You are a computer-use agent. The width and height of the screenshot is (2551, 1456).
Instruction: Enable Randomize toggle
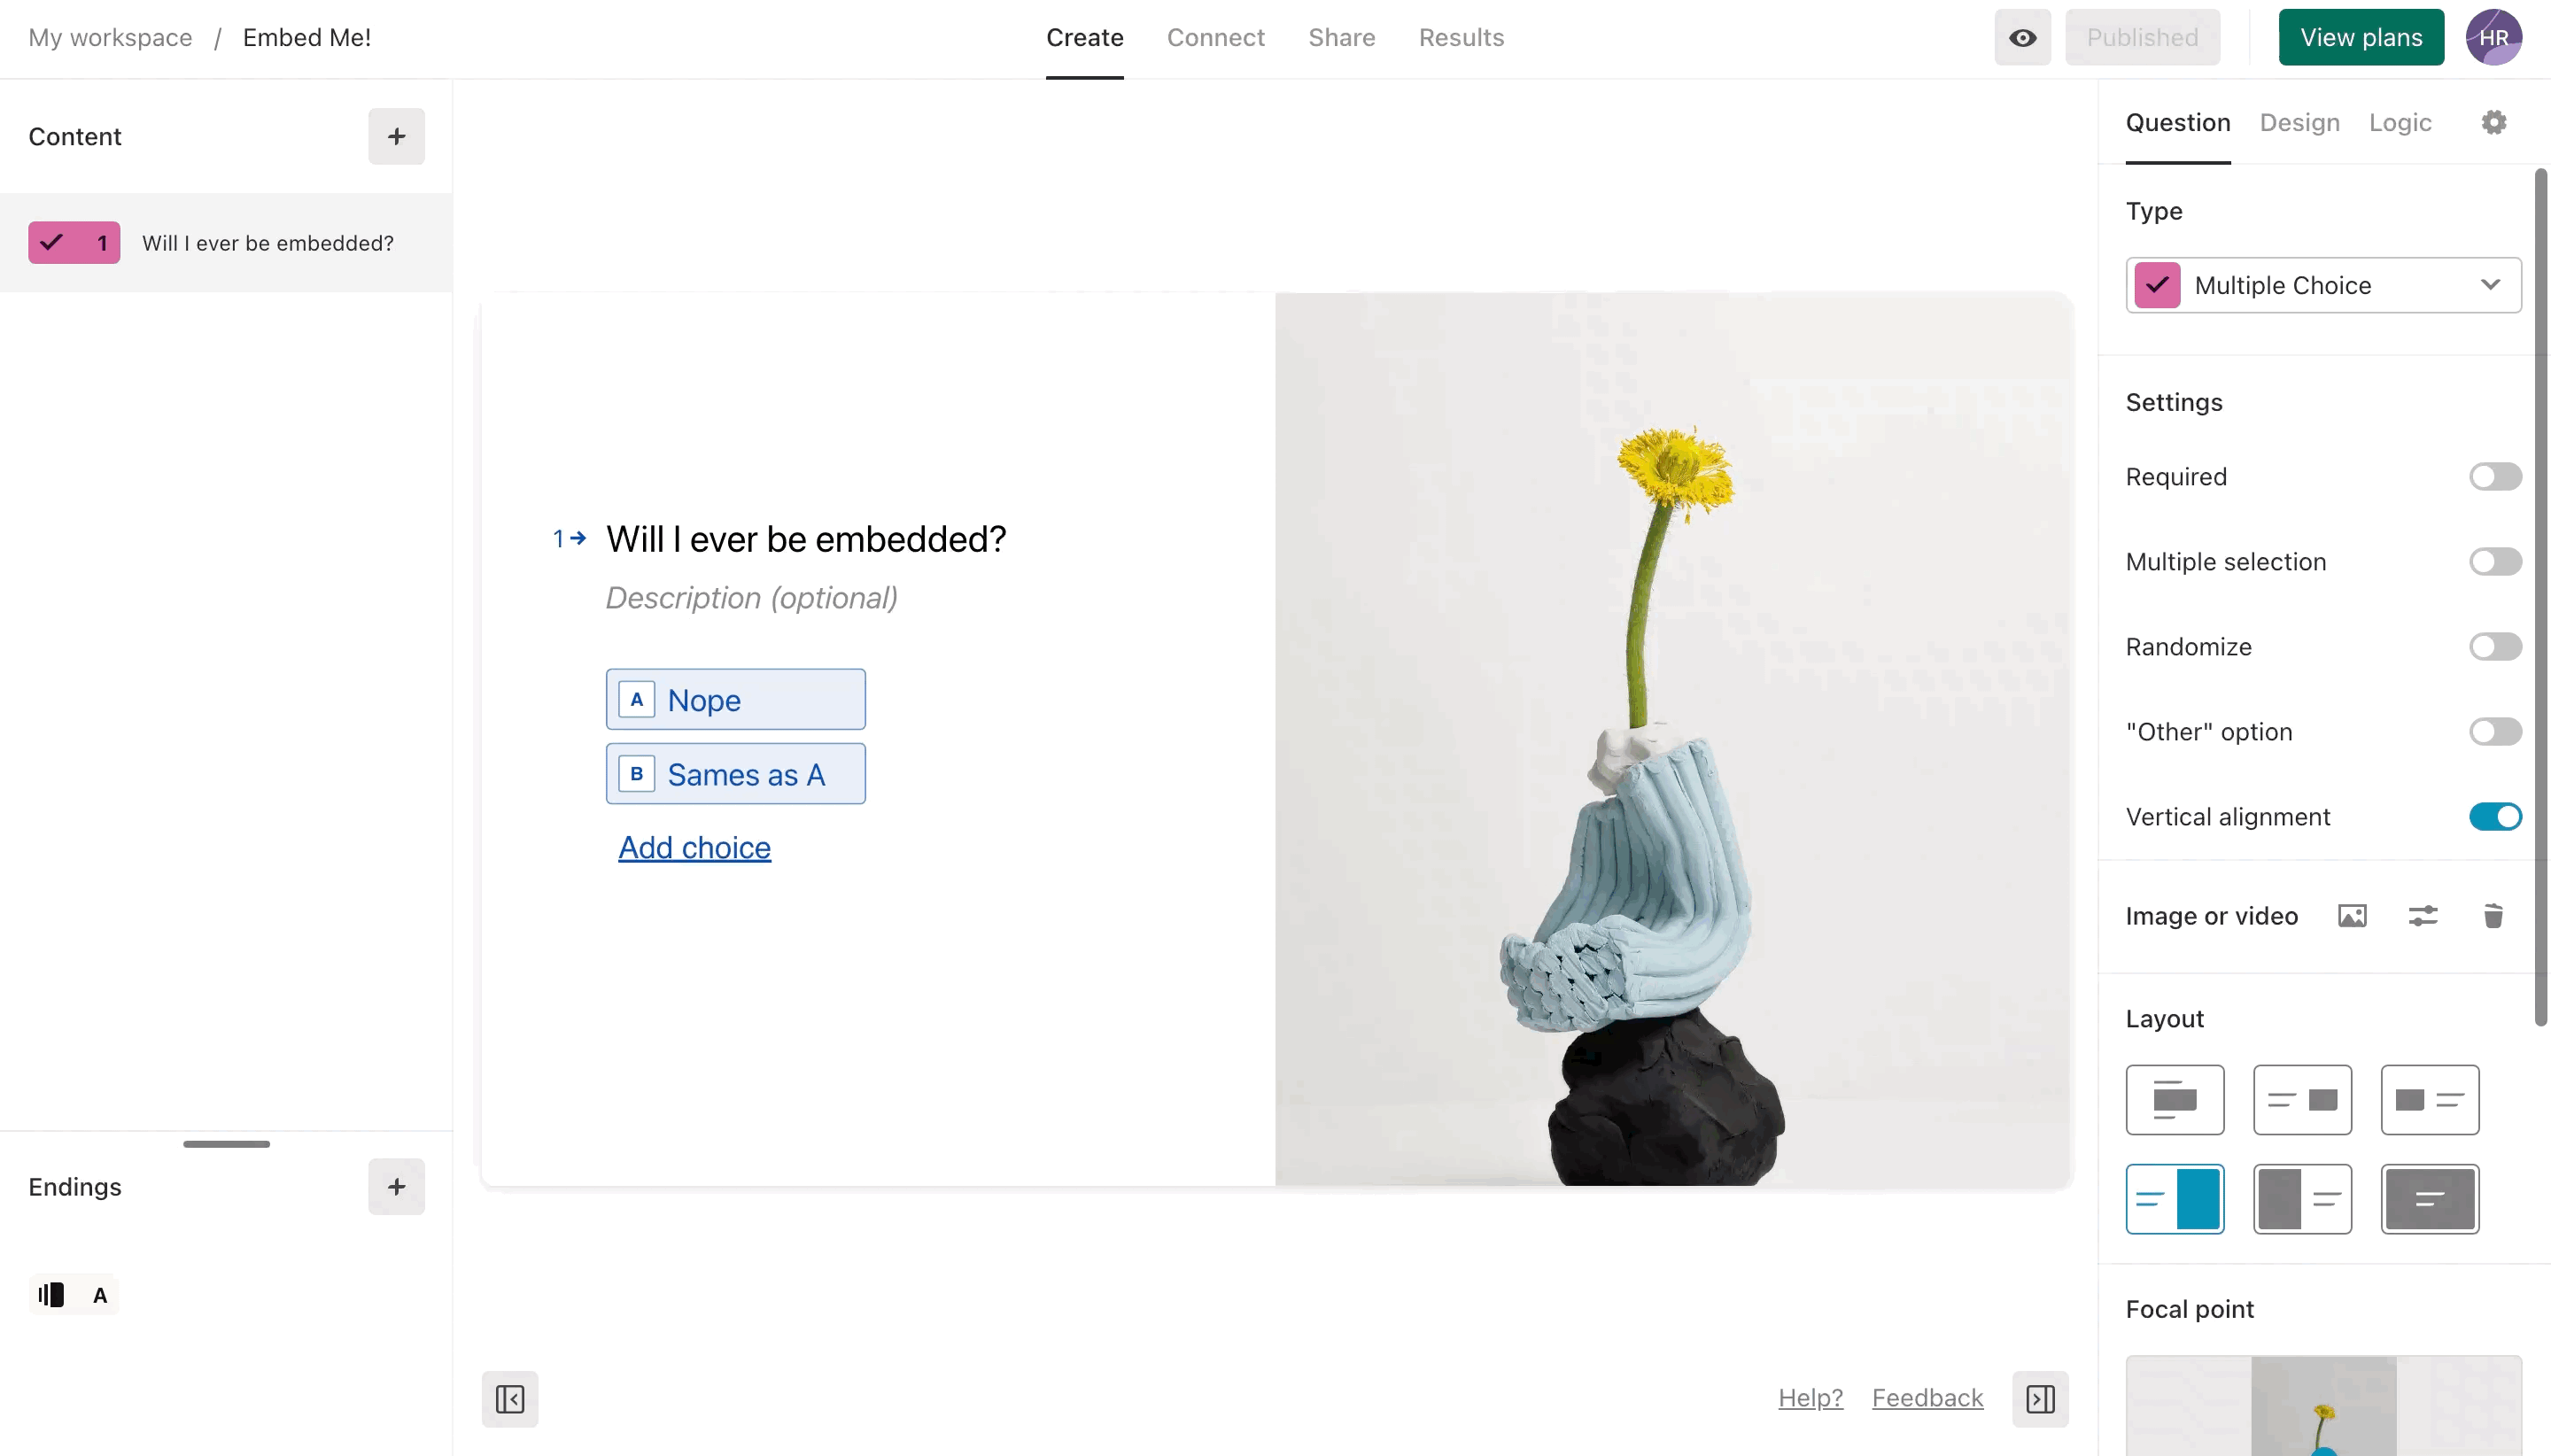tap(2495, 647)
